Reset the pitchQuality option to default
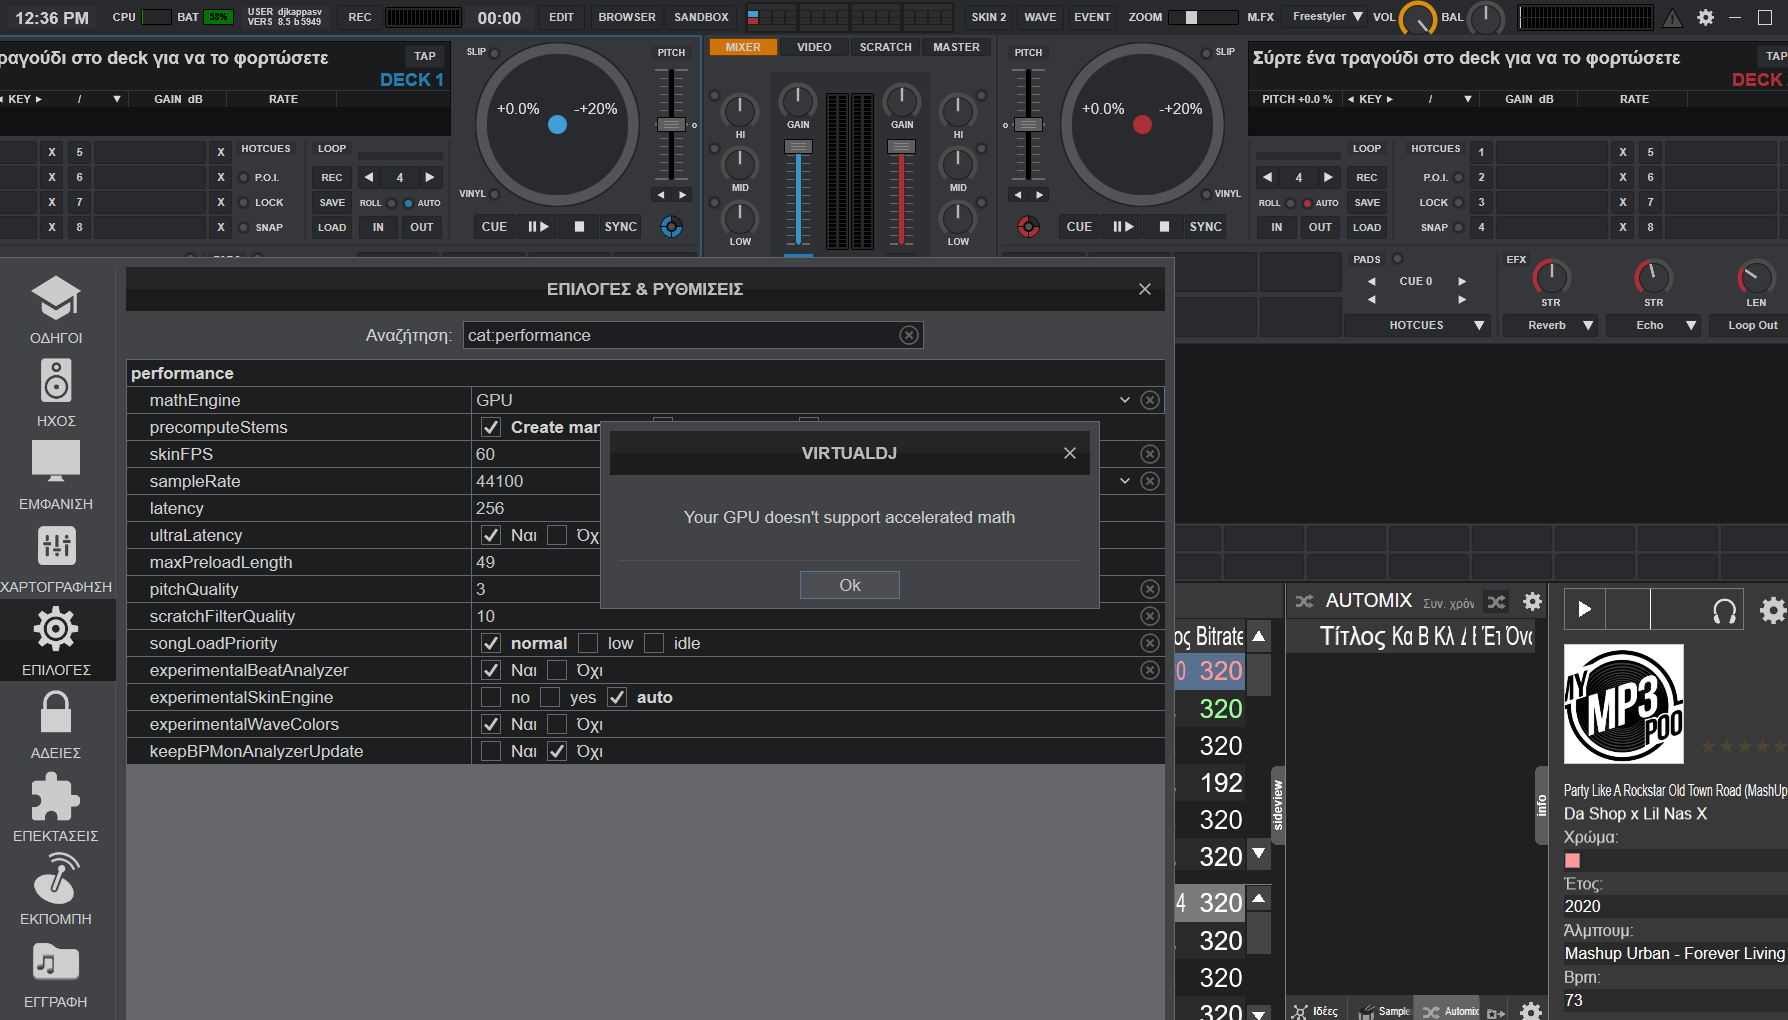 tap(1150, 589)
